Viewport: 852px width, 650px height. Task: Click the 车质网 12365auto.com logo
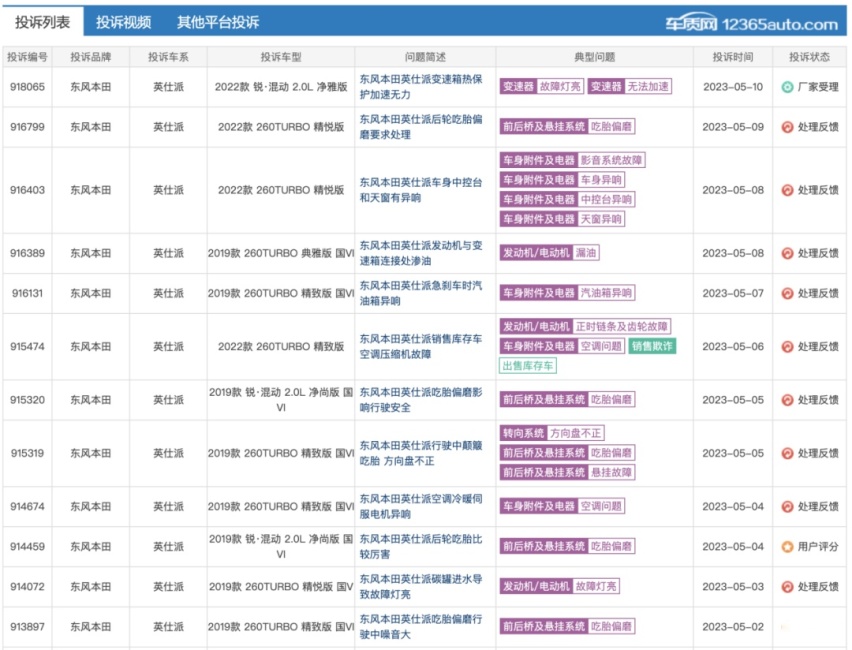752,23
